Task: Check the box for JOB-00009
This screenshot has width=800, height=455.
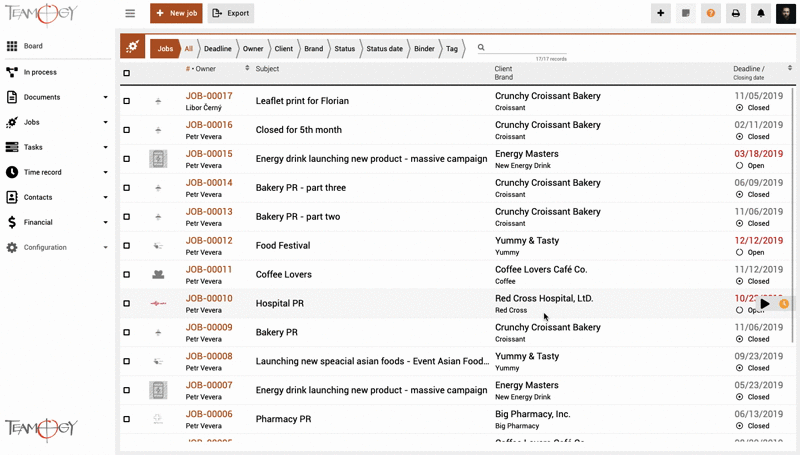Action: [x=127, y=333]
